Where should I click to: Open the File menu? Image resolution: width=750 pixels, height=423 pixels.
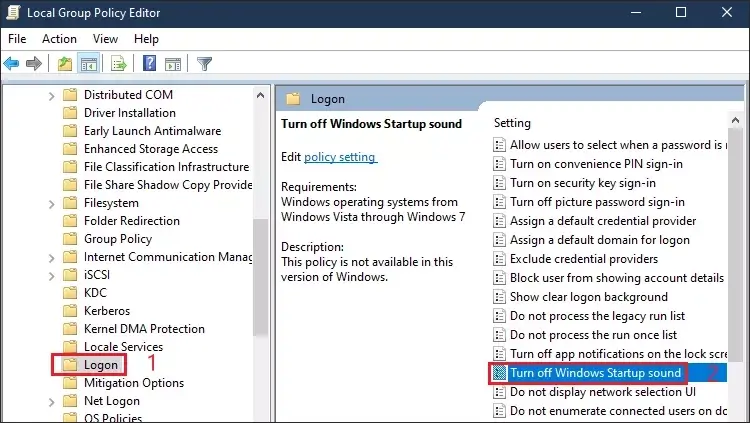[17, 39]
